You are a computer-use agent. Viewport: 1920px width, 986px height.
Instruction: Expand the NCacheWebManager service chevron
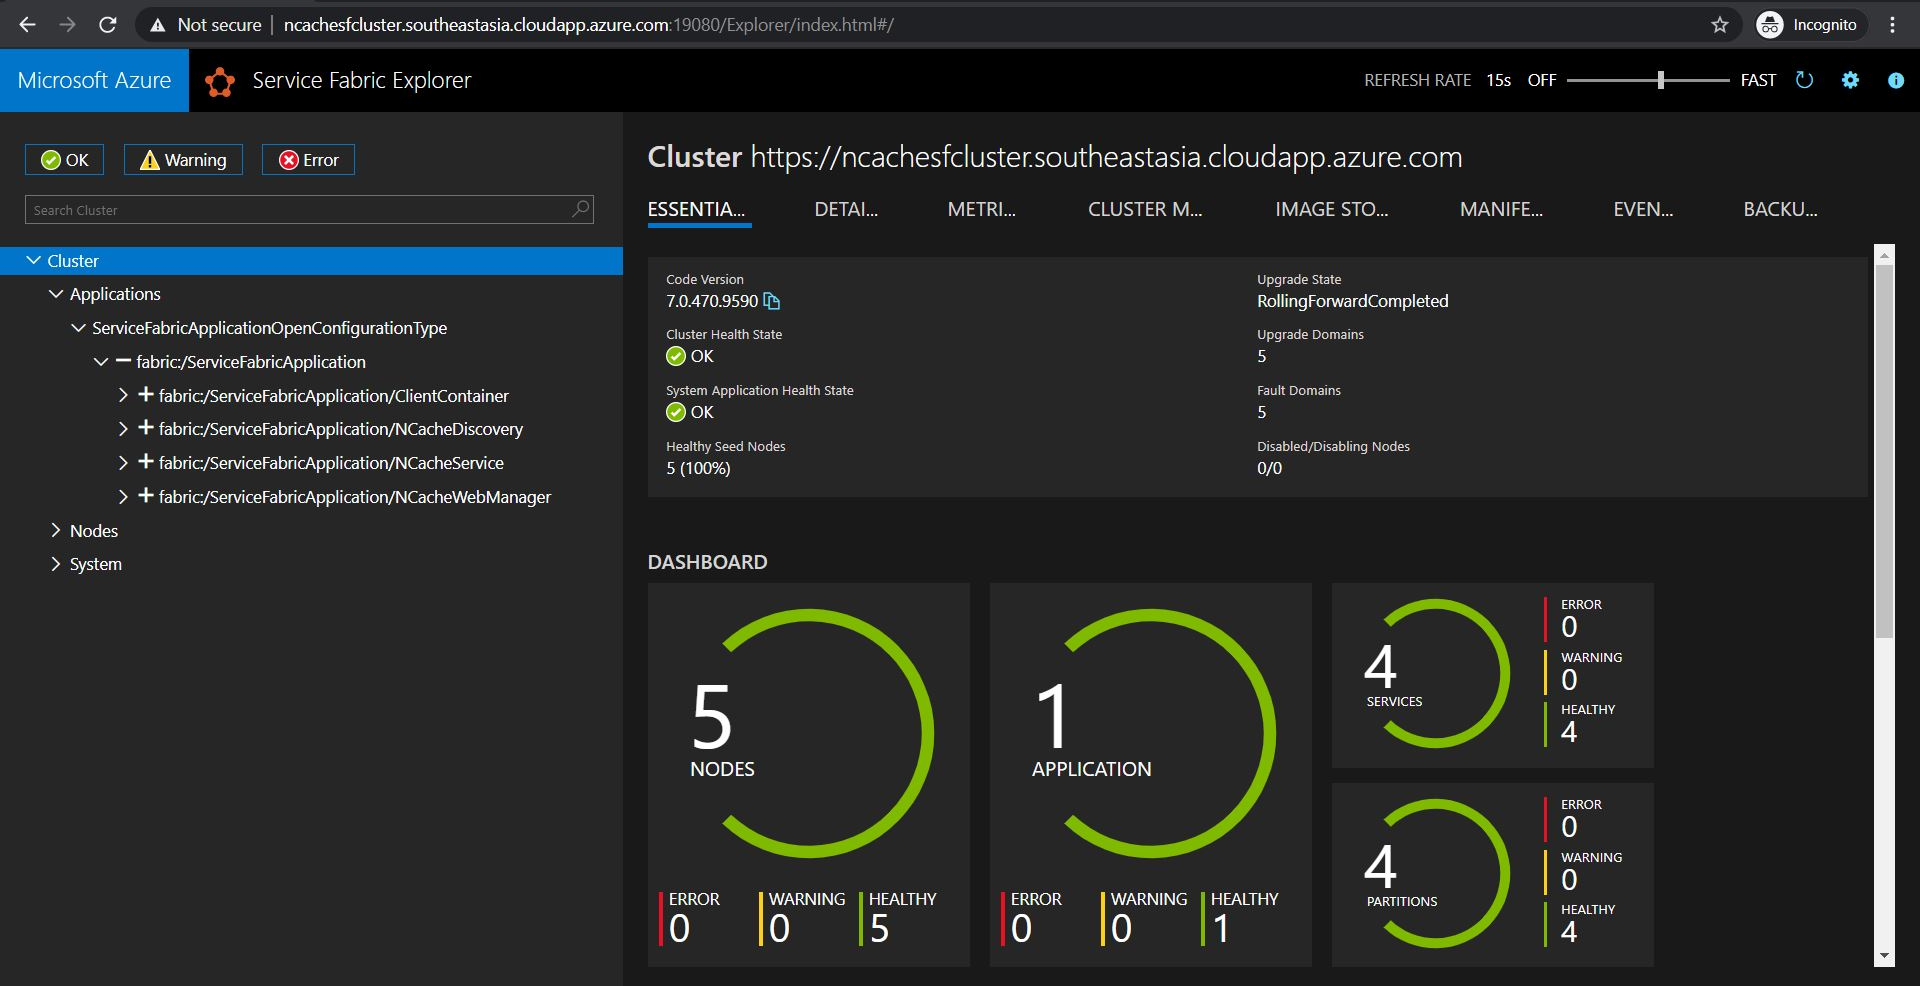pyautogui.click(x=123, y=496)
